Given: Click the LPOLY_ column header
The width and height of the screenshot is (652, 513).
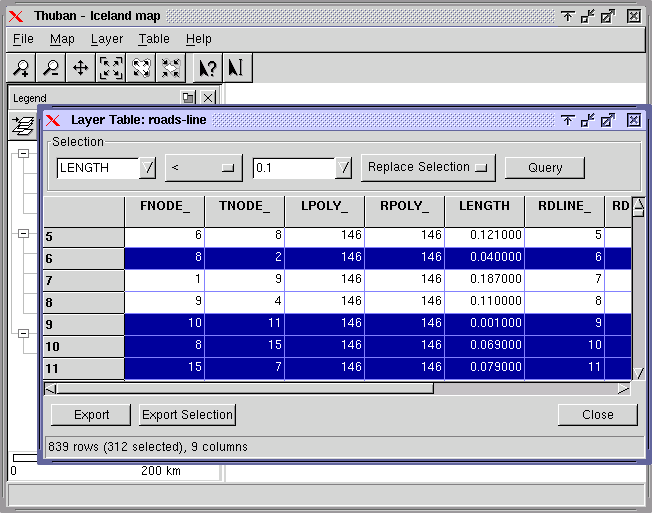Looking at the screenshot, I should 325,212.
